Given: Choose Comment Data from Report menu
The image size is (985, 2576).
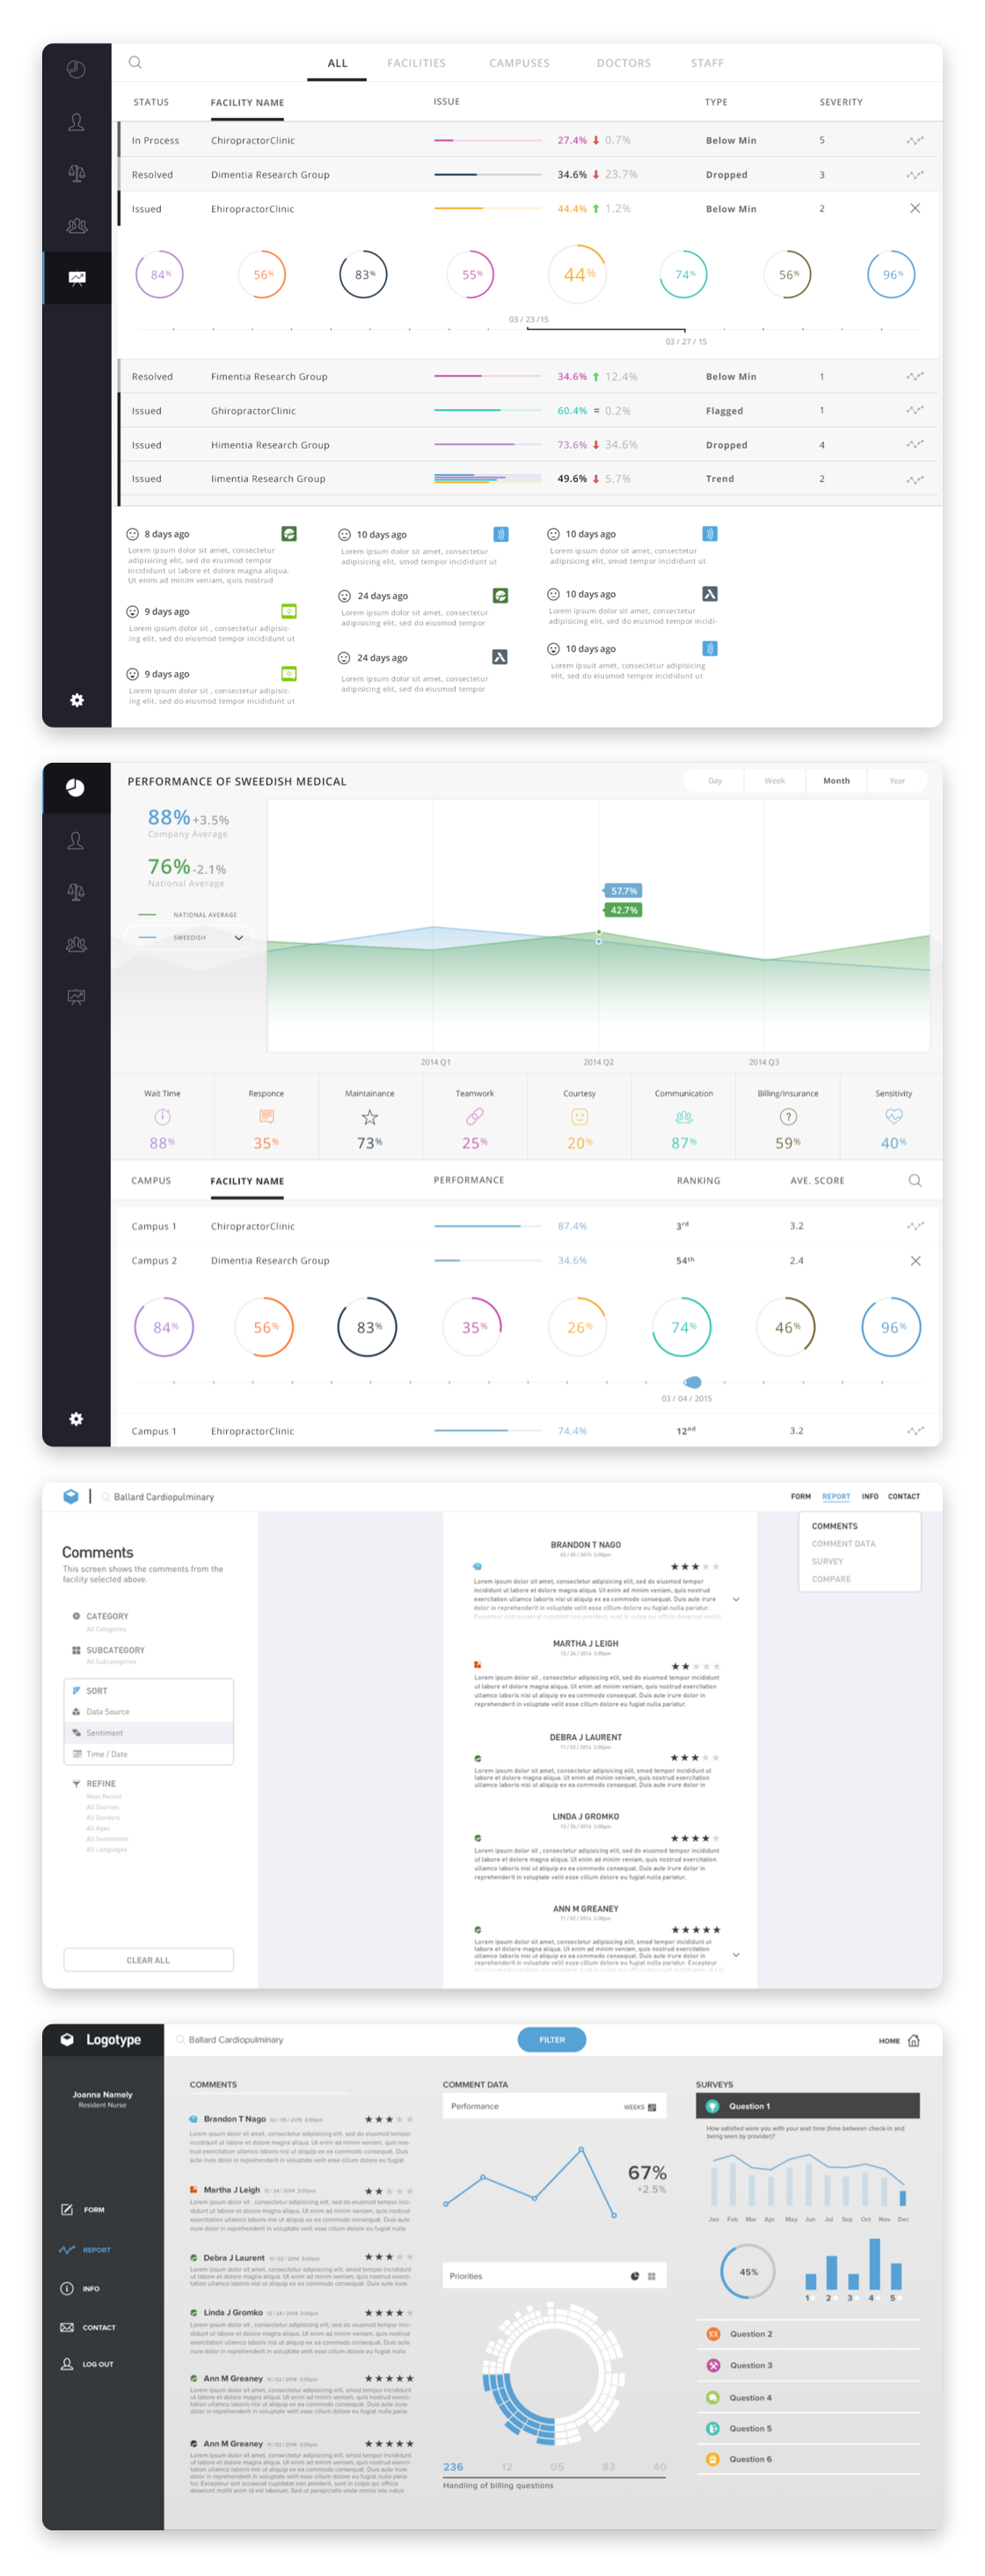Looking at the screenshot, I should [843, 1544].
